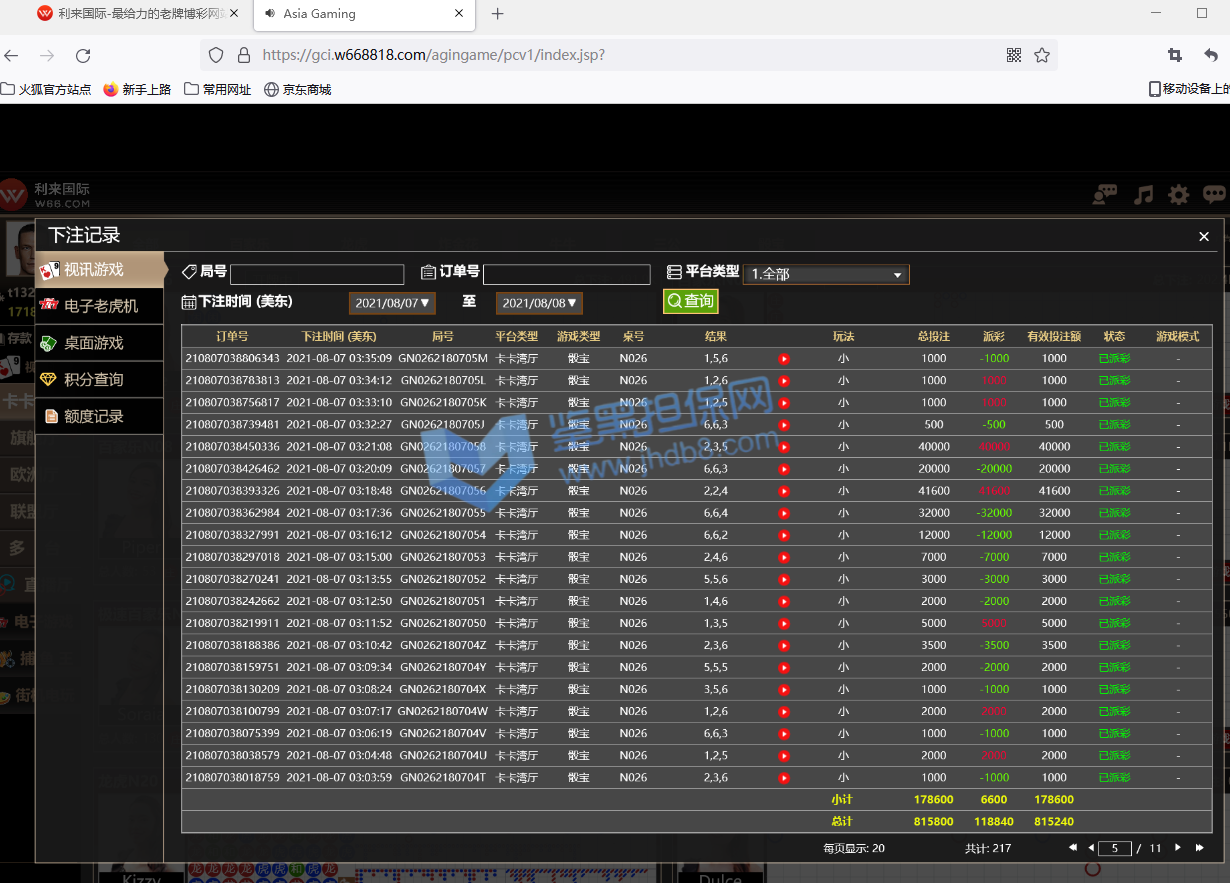This screenshot has height=883, width=1230.
Task: Go to next page of records
Action: (x=1178, y=848)
